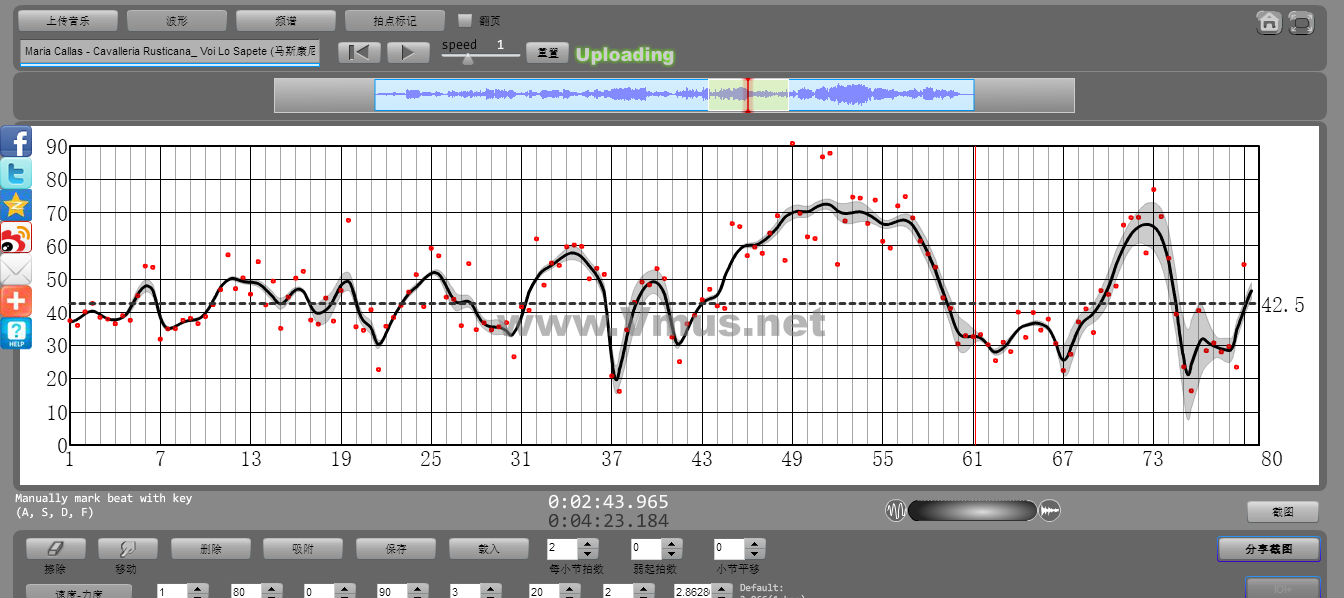Image resolution: width=1344 pixels, height=598 pixels.
Task: Click the 吸附 snap button
Action: pyautogui.click(x=302, y=548)
